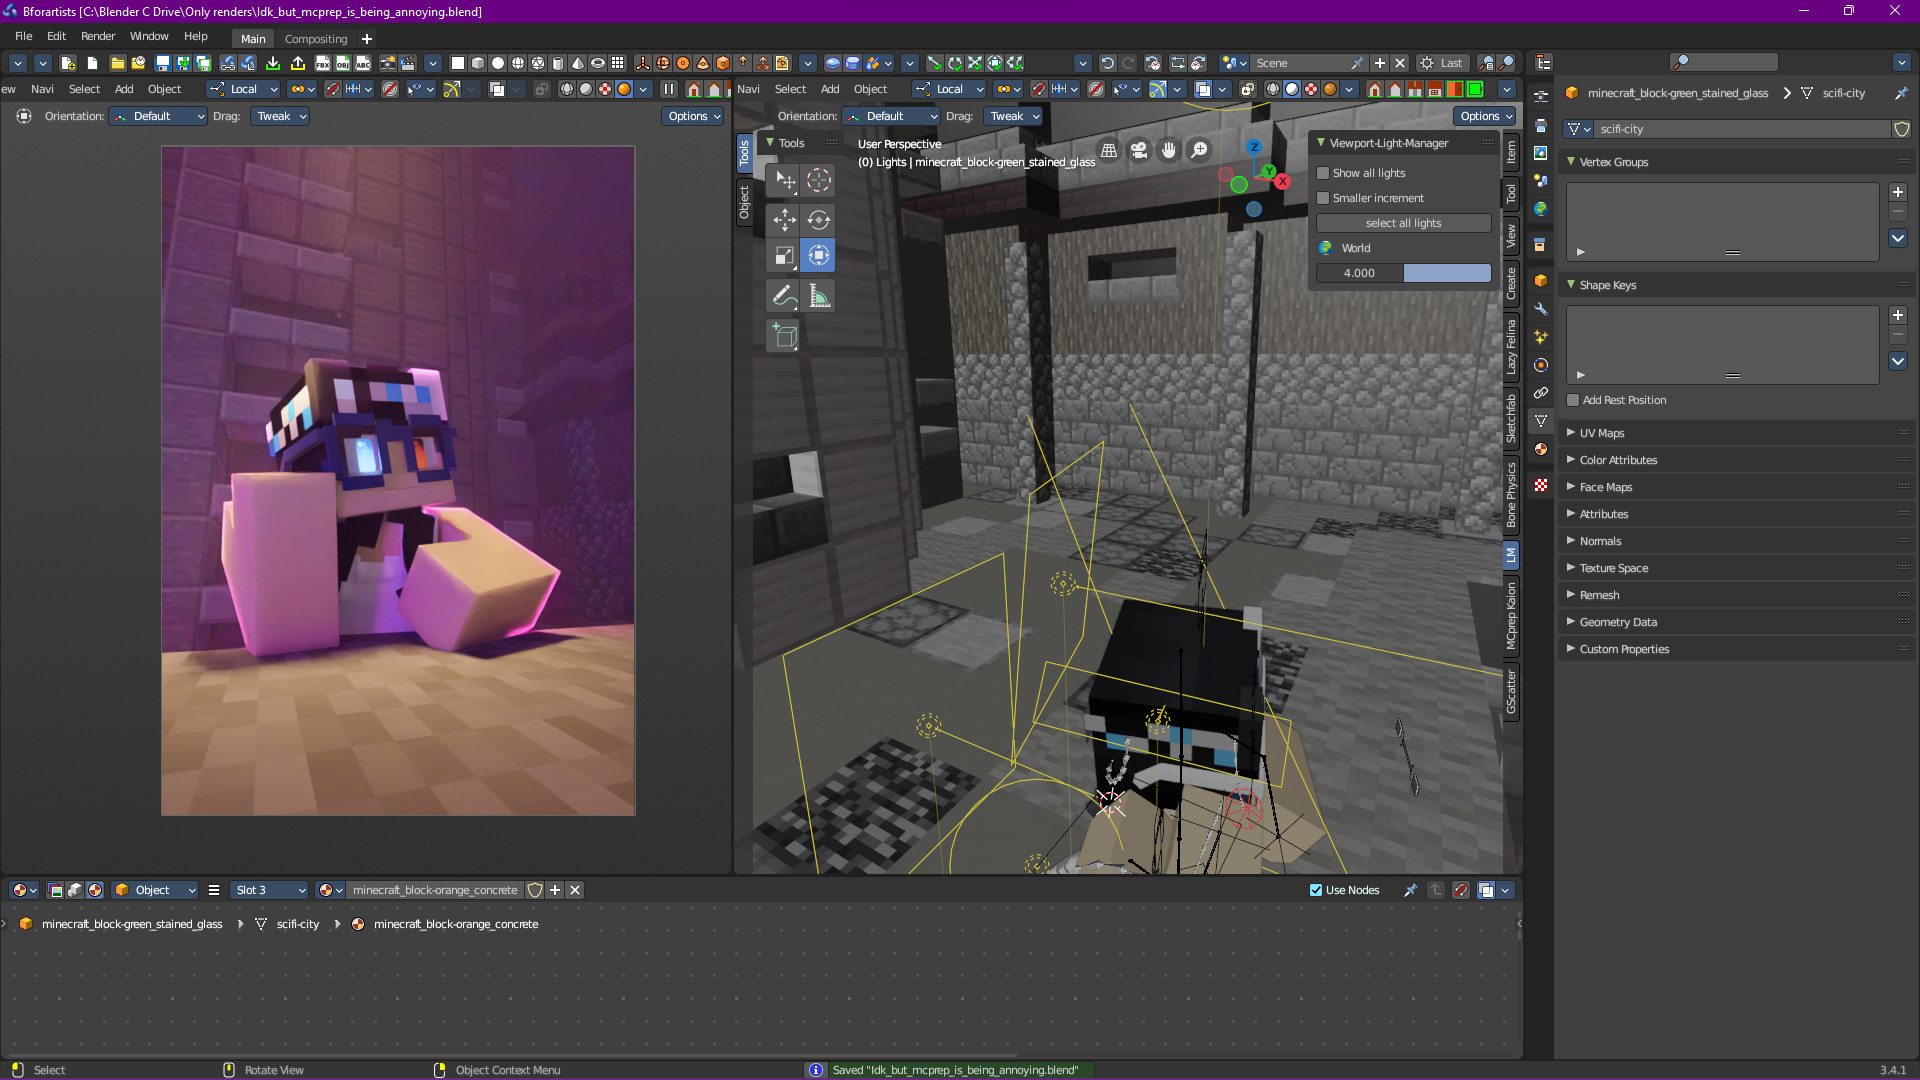The image size is (1920, 1080).
Task: Open Options in the right viewport header
Action: (1485, 116)
